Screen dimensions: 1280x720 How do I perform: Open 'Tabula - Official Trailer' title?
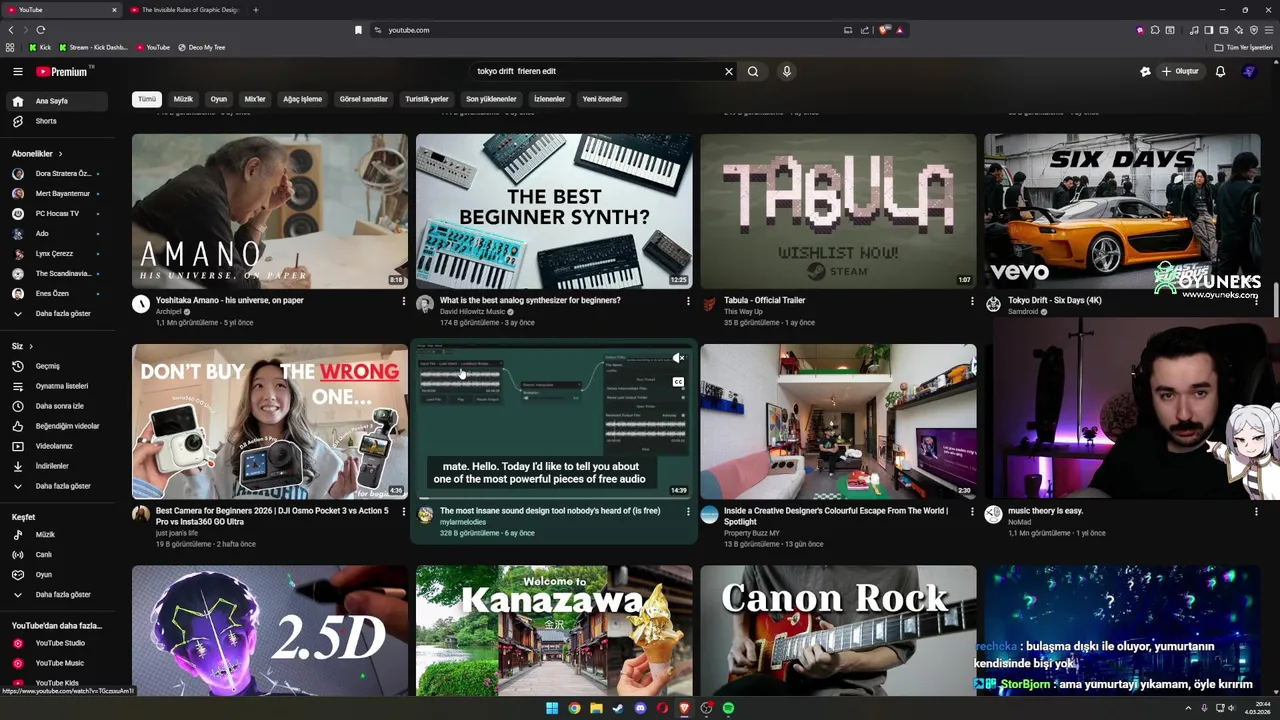click(764, 300)
